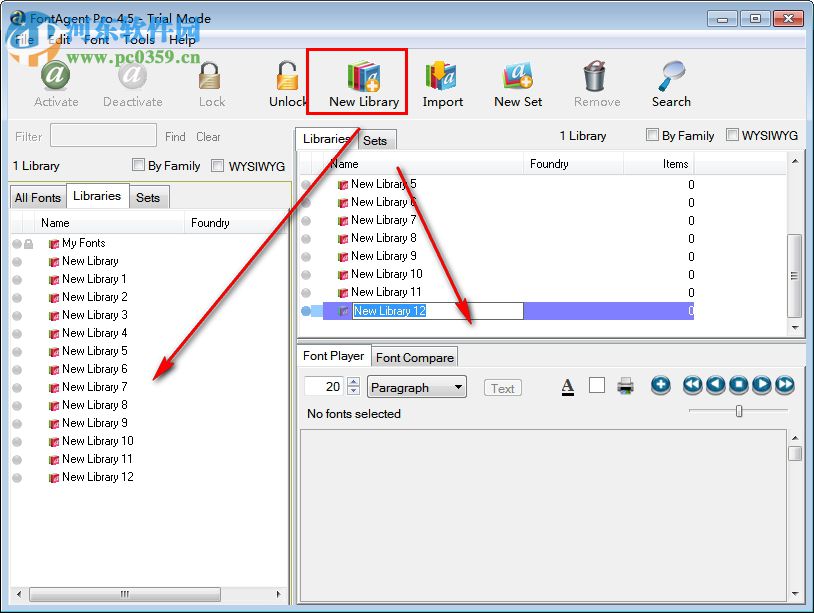814x613 pixels.
Task: Select the Lock icon on the toolbar
Action: click(210, 75)
